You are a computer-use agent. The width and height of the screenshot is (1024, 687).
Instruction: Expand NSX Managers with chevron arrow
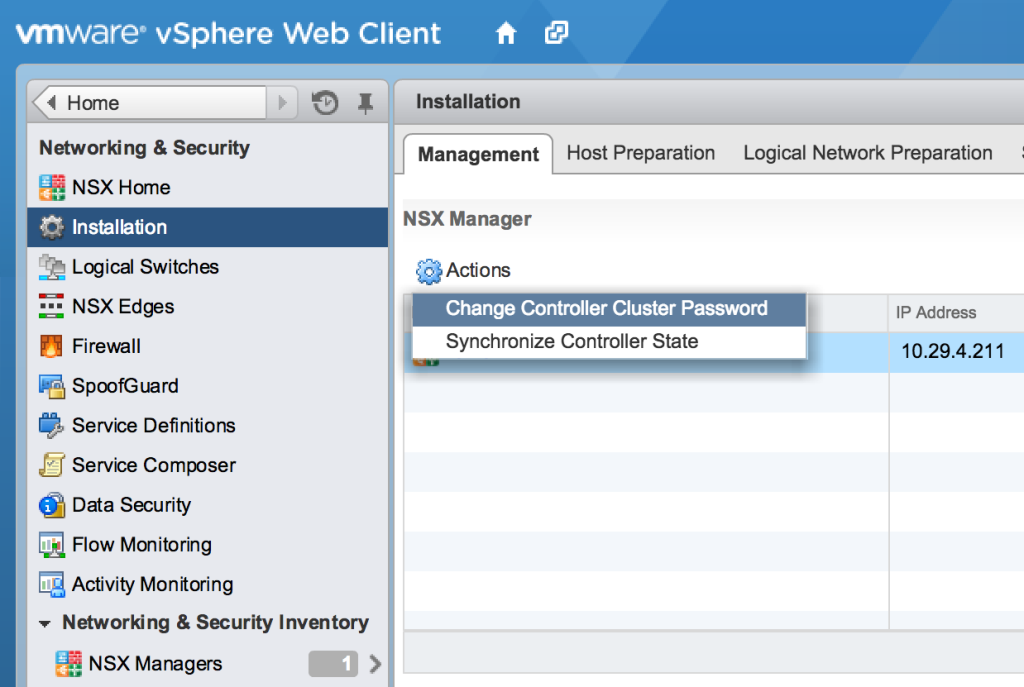click(x=375, y=664)
